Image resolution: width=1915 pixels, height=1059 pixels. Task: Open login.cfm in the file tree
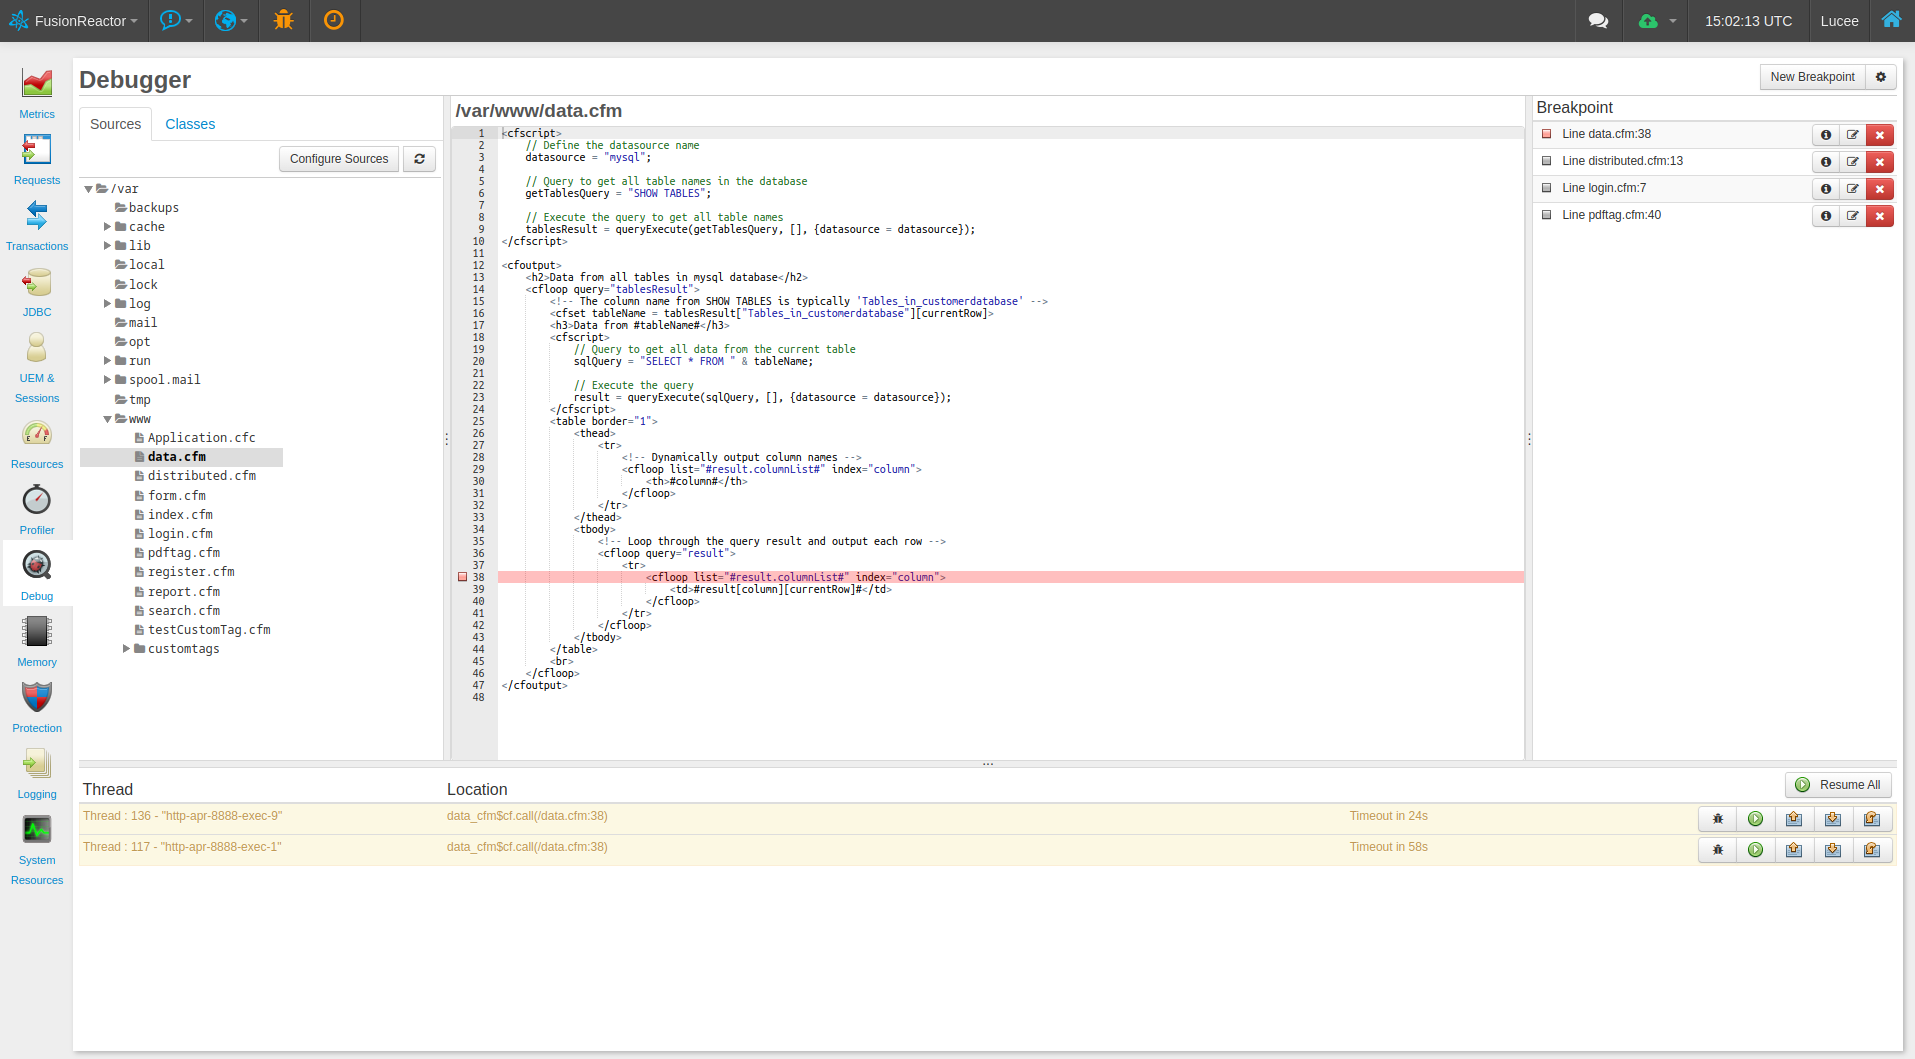click(x=180, y=534)
